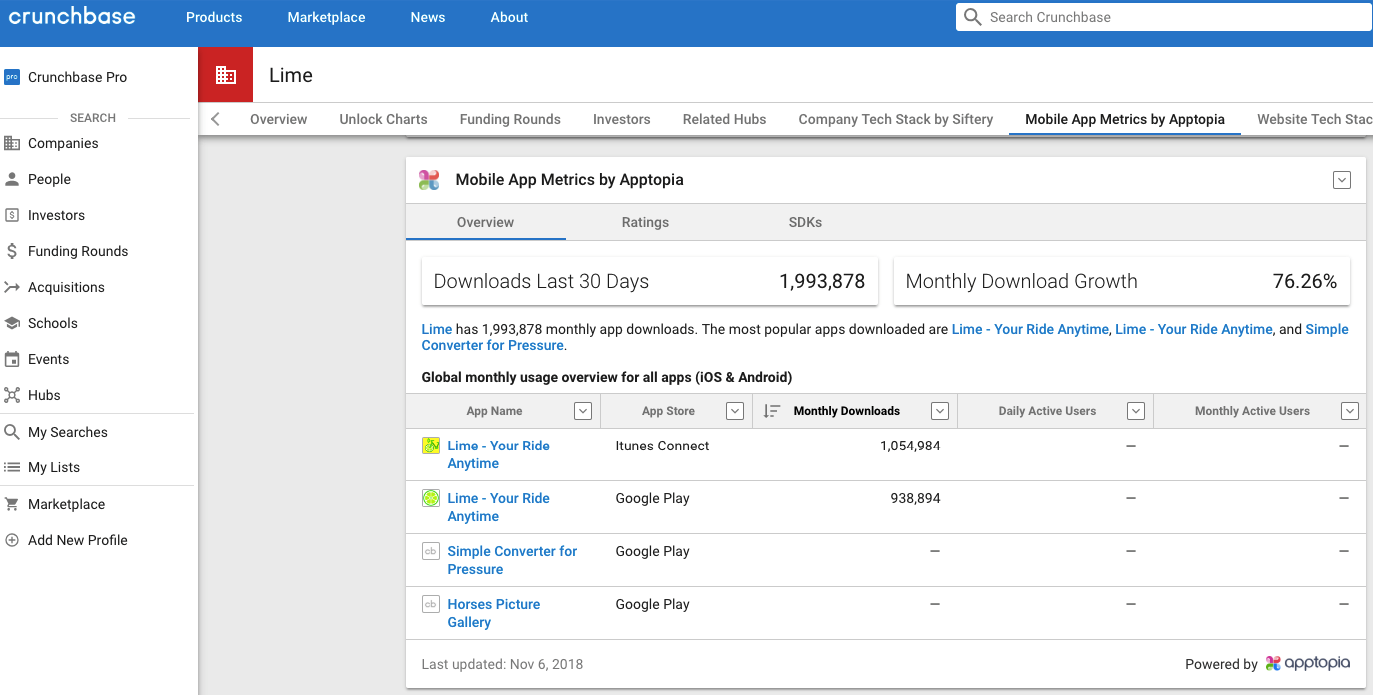Screen dimensions: 1373x695
Task: Click the search magnifier icon in header
Action: (972, 17)
